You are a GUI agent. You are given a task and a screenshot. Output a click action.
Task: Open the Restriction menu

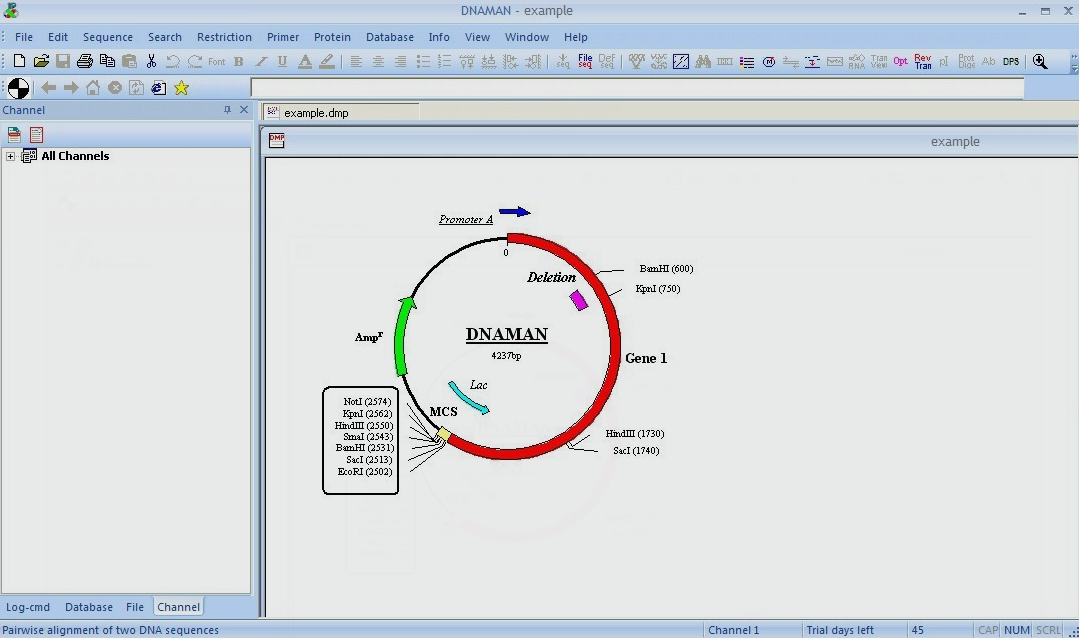(x=224, y=37)
